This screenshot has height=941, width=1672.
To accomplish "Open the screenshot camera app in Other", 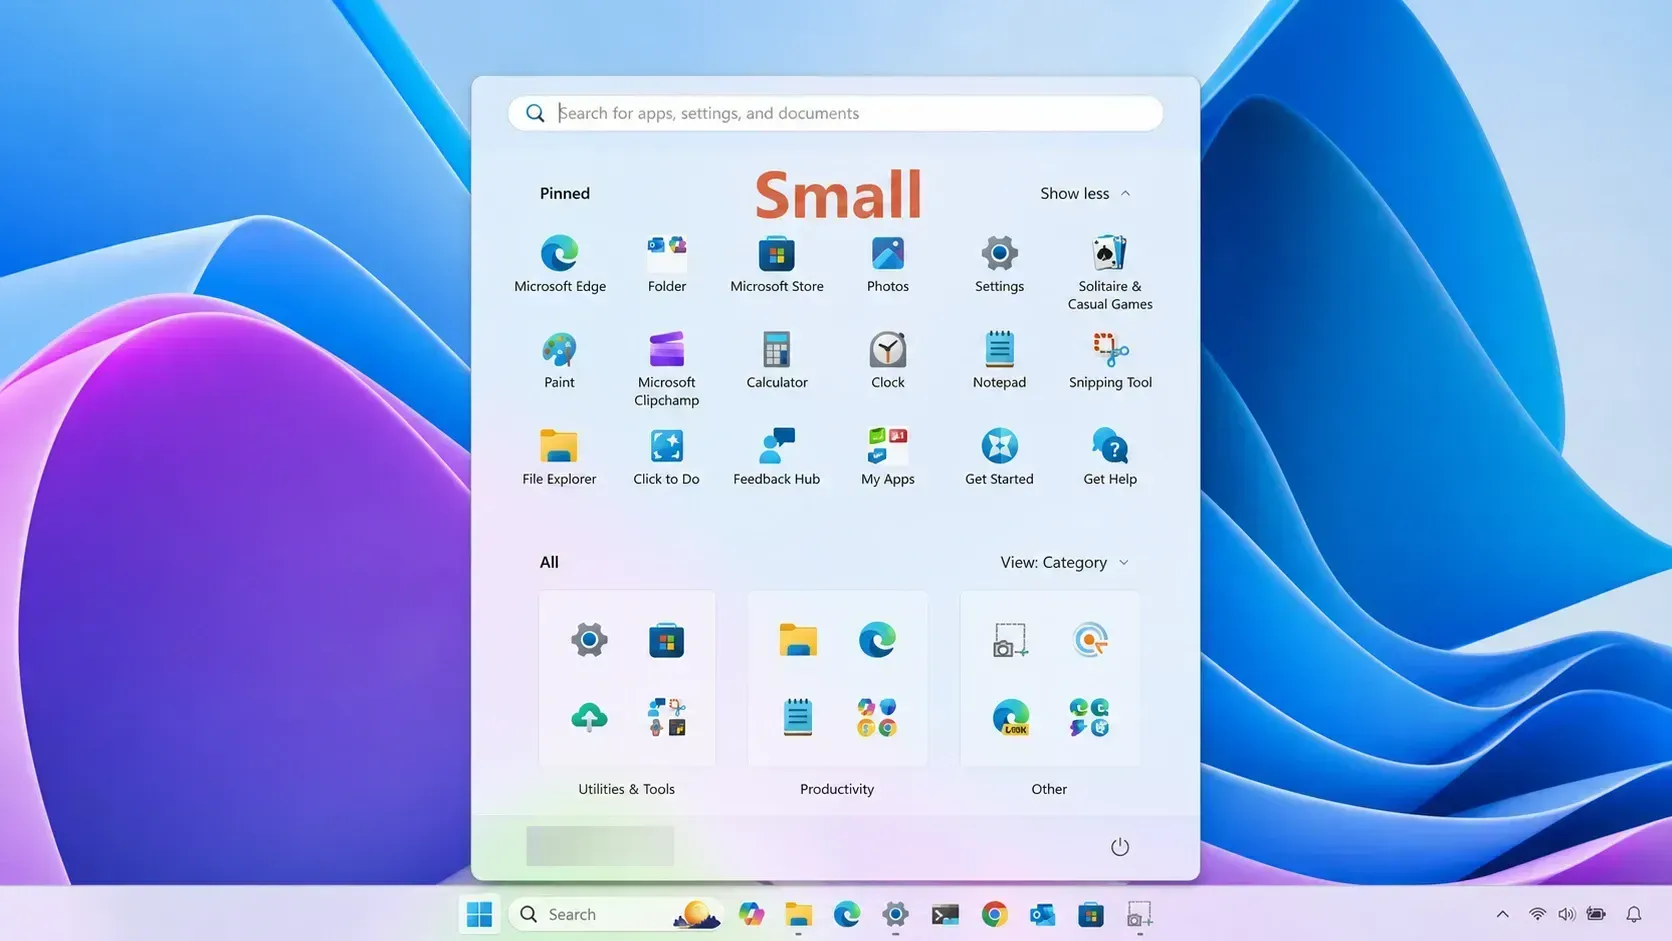I will point(1010,640).
